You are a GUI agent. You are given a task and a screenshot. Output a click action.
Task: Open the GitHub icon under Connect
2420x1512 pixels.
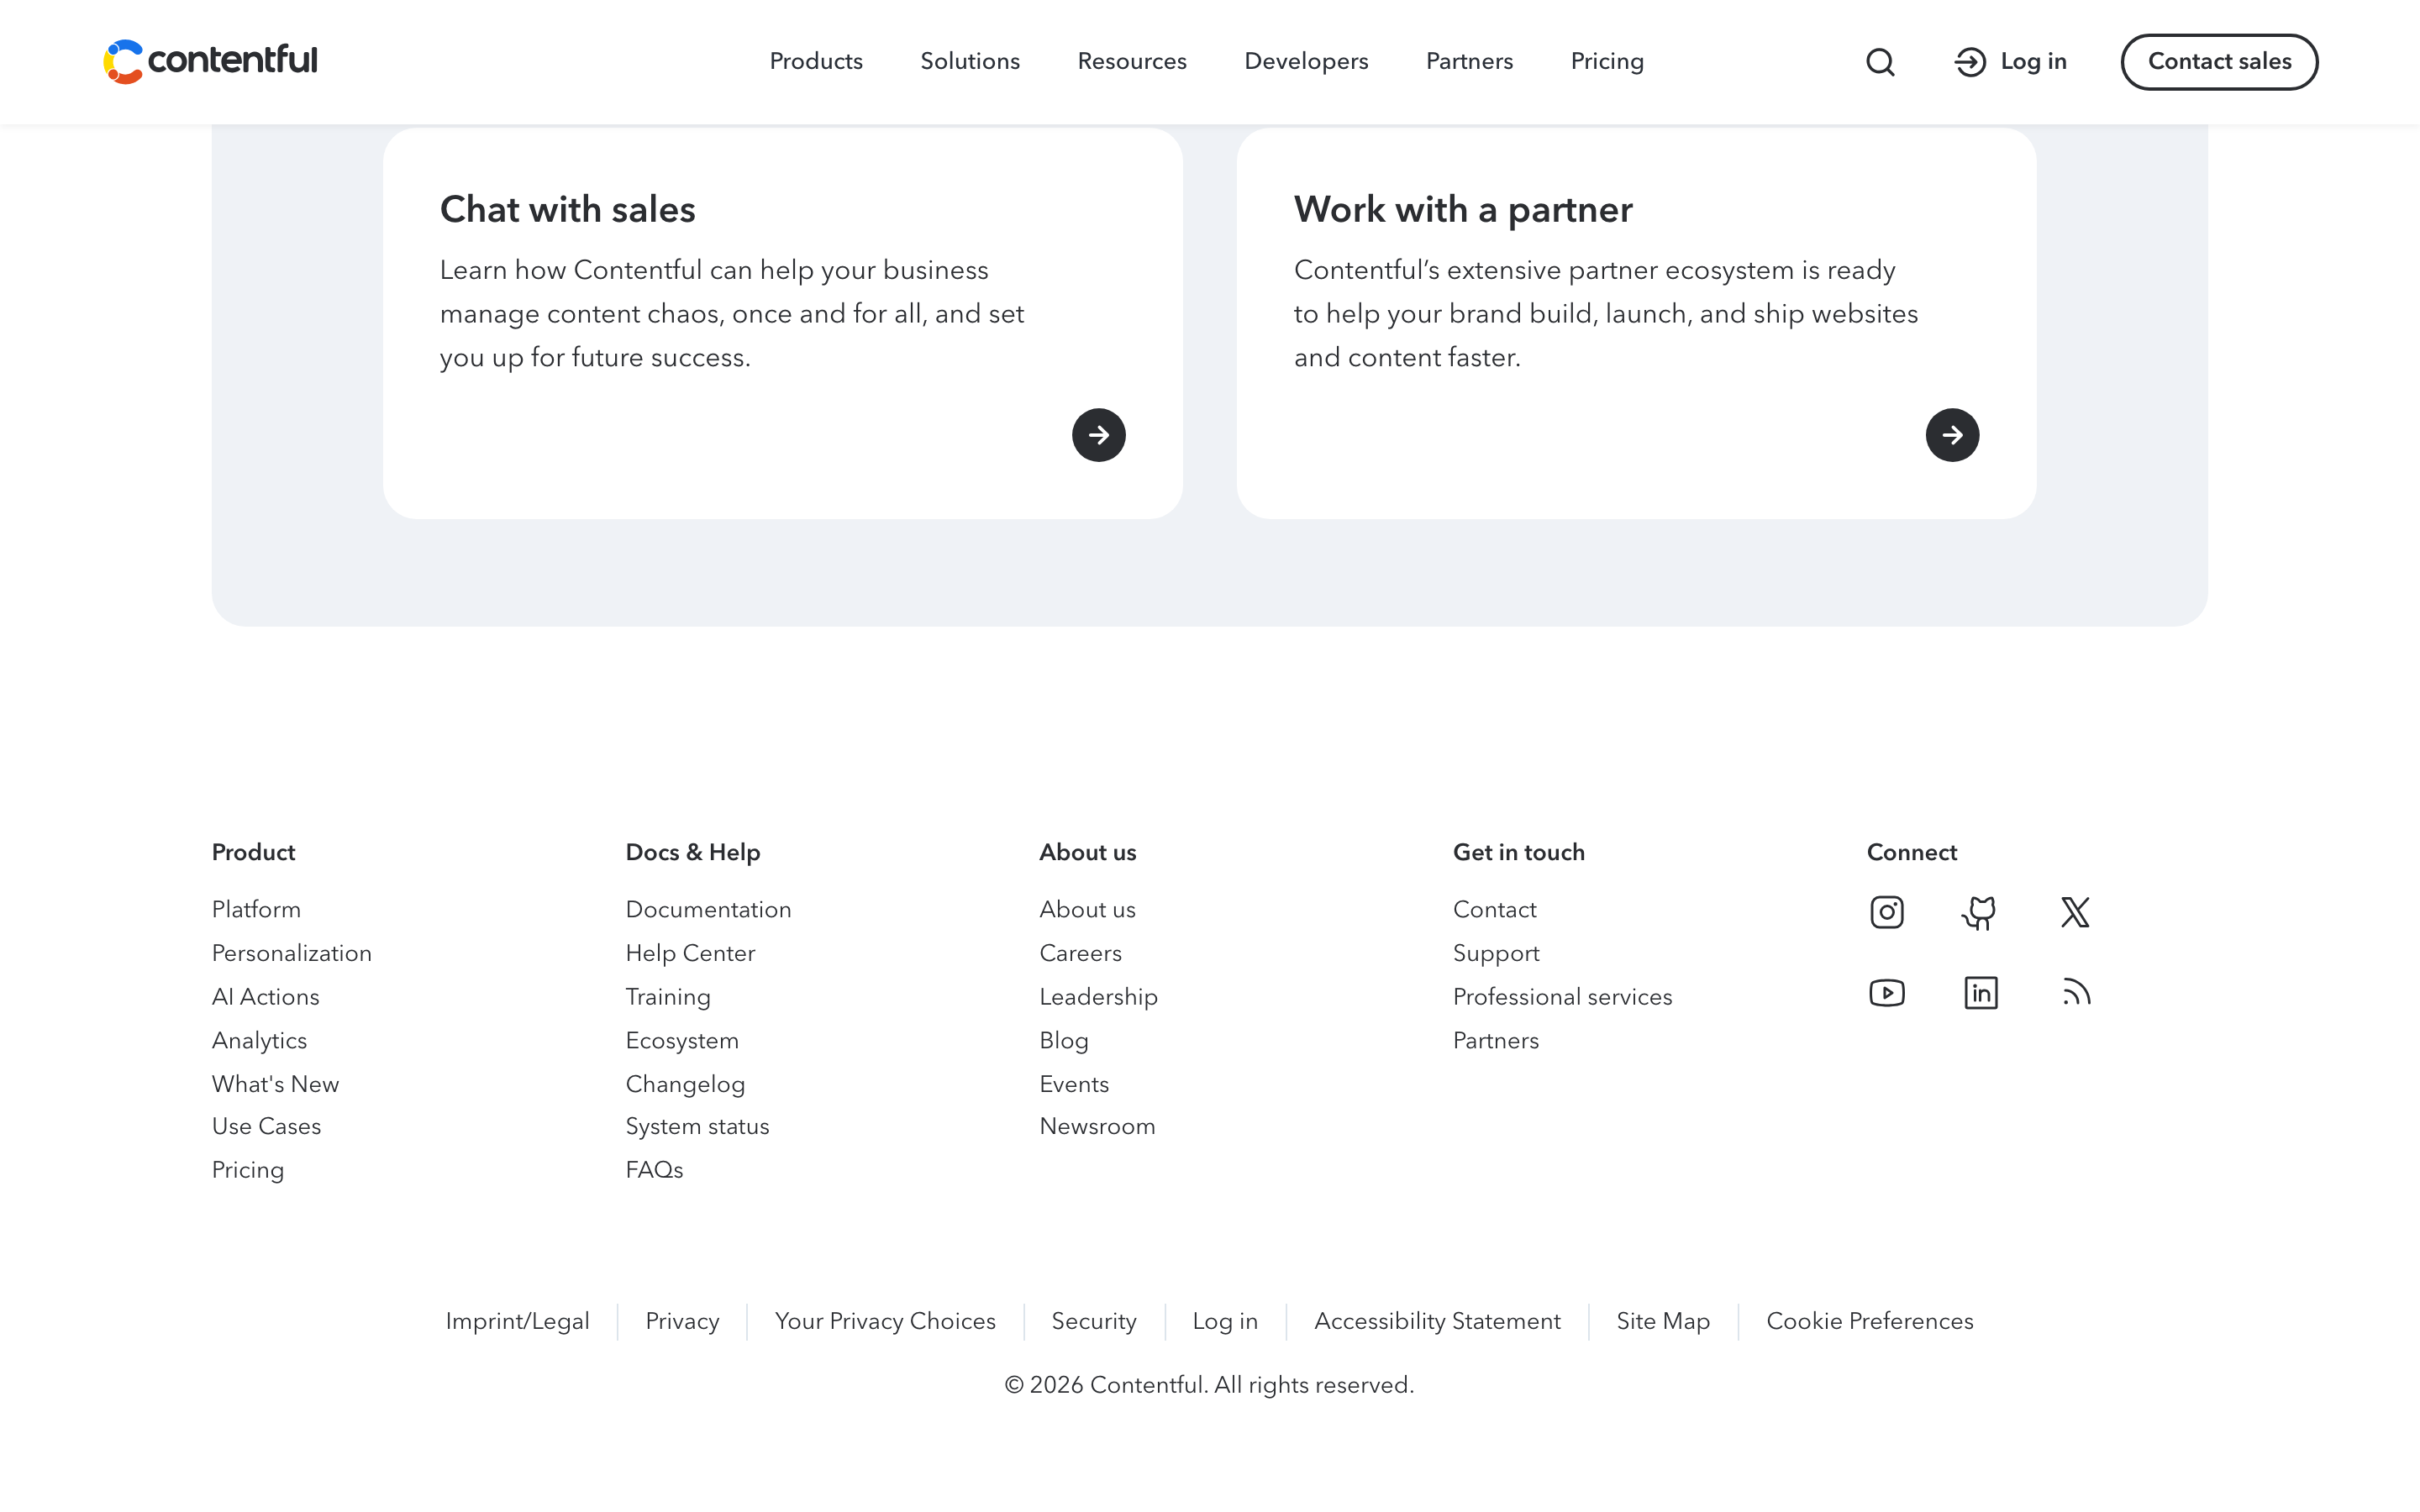tap(1980, 912)
